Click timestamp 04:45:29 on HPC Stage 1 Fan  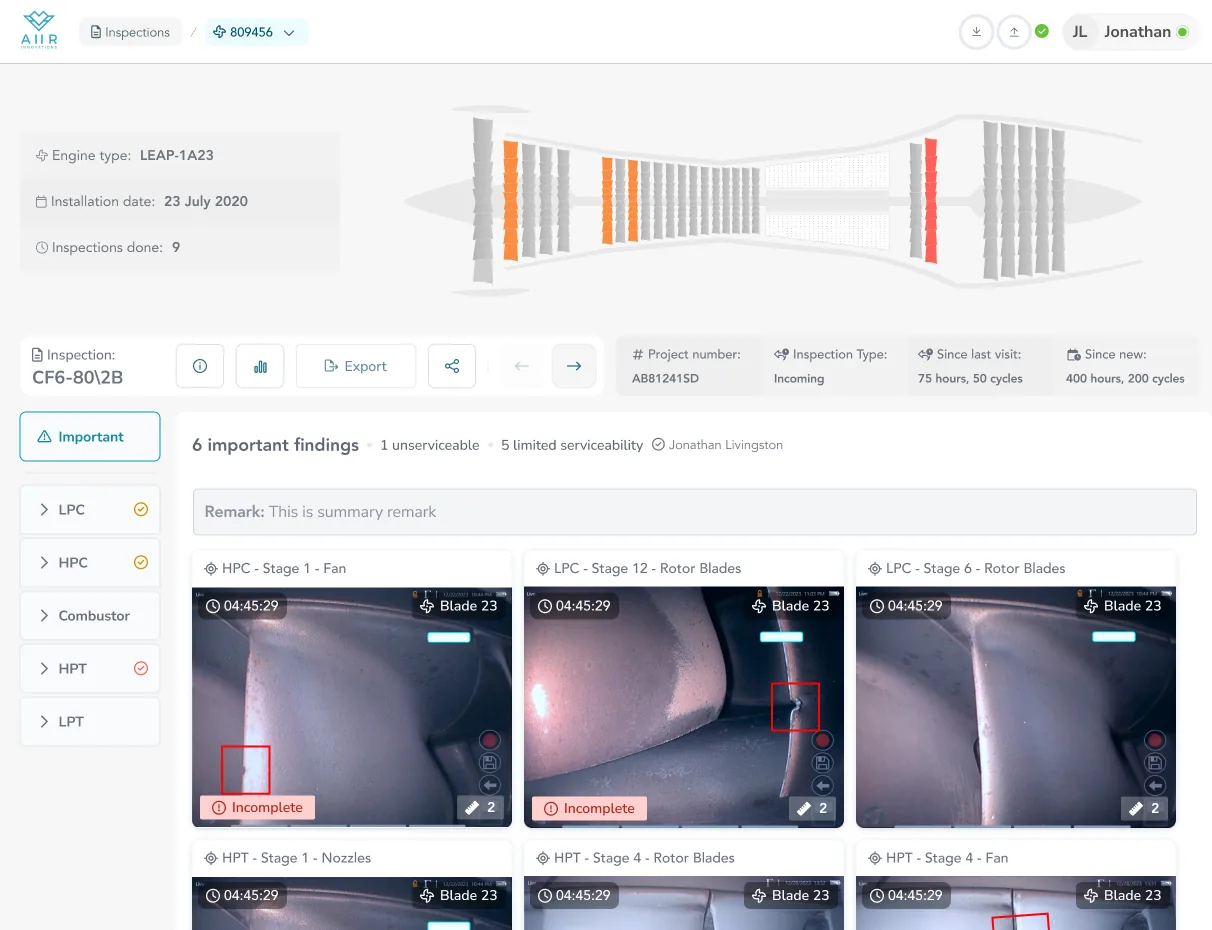pos(242,606)
